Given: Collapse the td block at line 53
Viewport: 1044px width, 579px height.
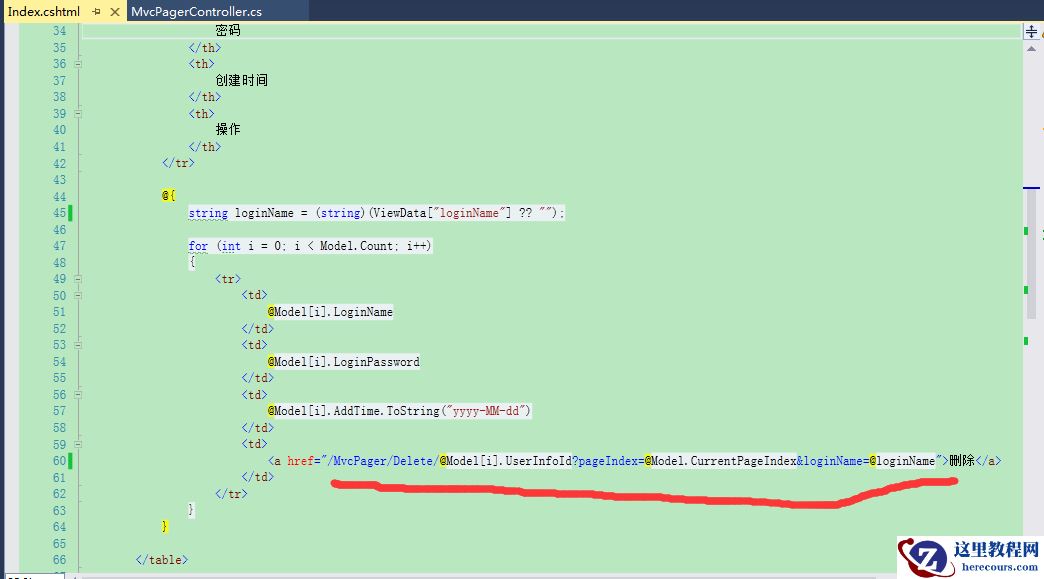Looking at the screenshot, I should pos(78,345).
